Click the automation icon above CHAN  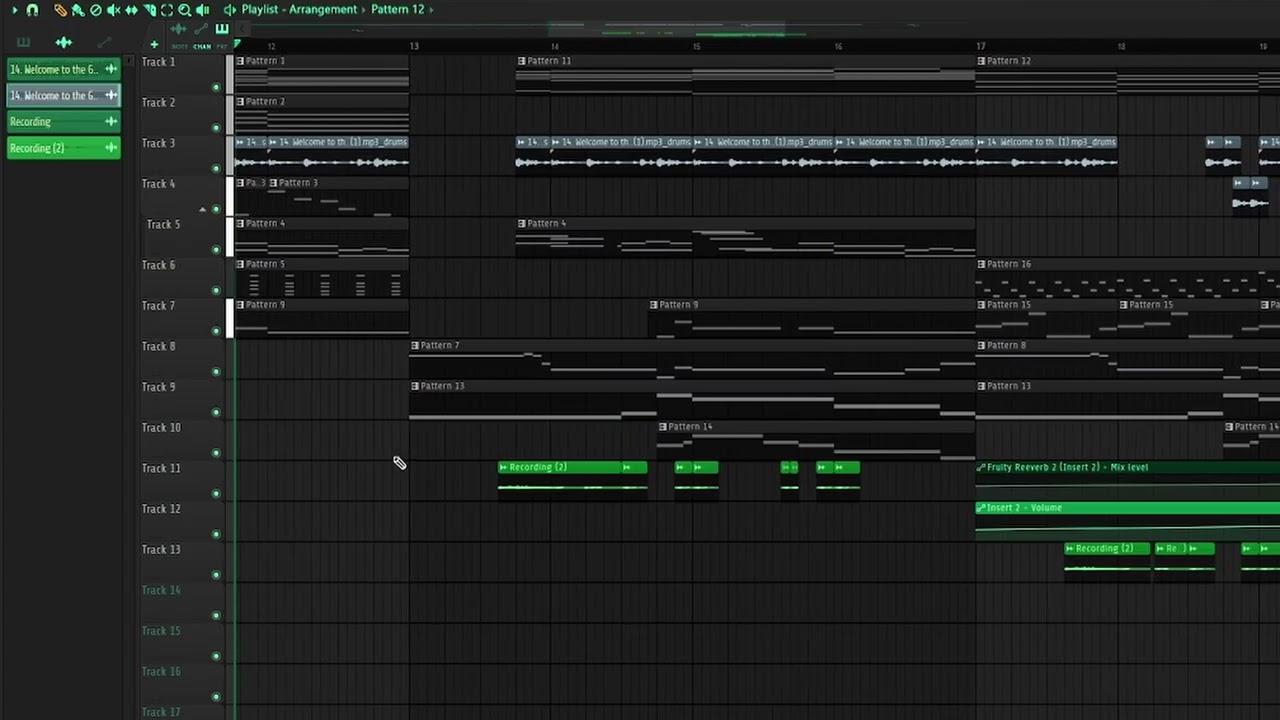click(201, 29)
